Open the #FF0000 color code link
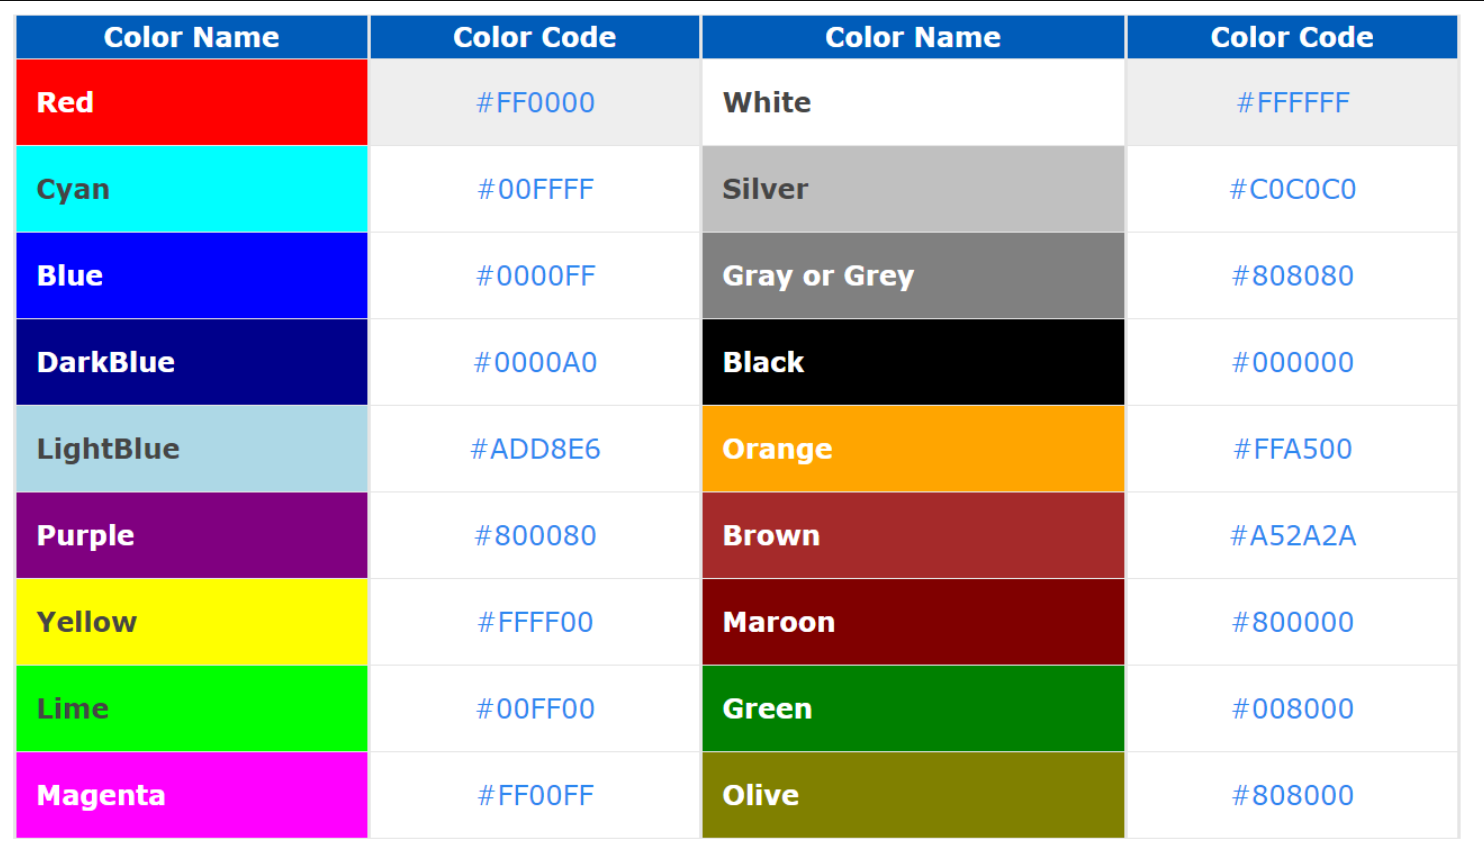Image resolution: width=1484 pixels, height=853 pixels. click(535, 102)
